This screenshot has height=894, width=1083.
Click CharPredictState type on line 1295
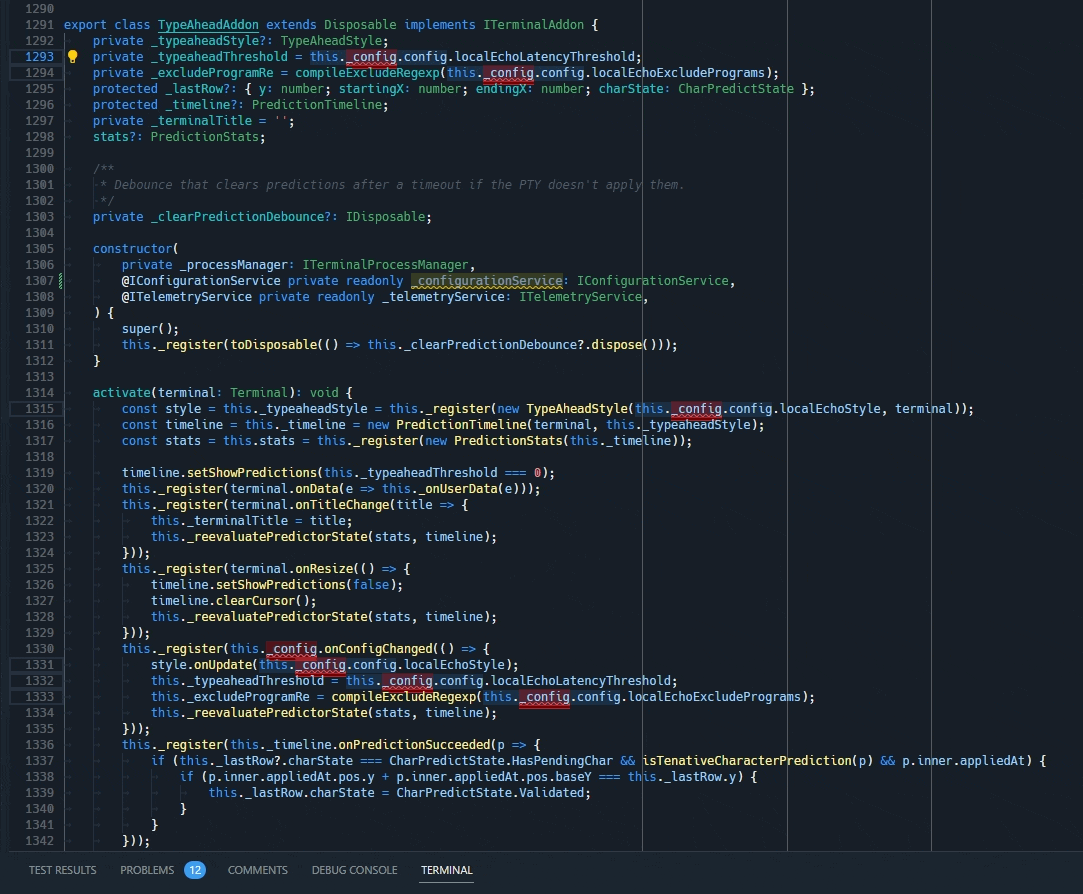tap(736, 88)
